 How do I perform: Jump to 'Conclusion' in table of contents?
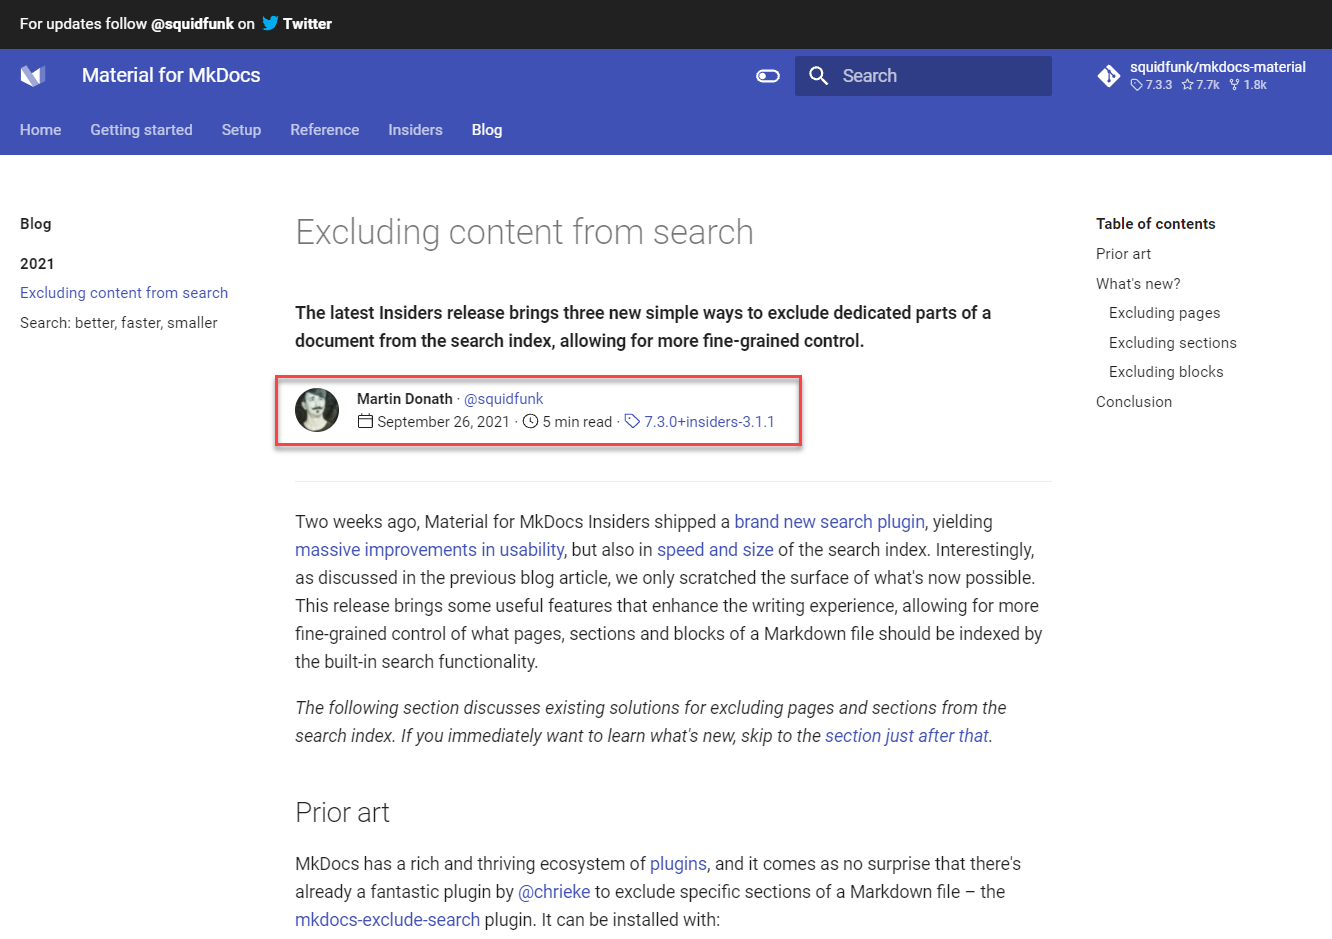point(1133,402)
